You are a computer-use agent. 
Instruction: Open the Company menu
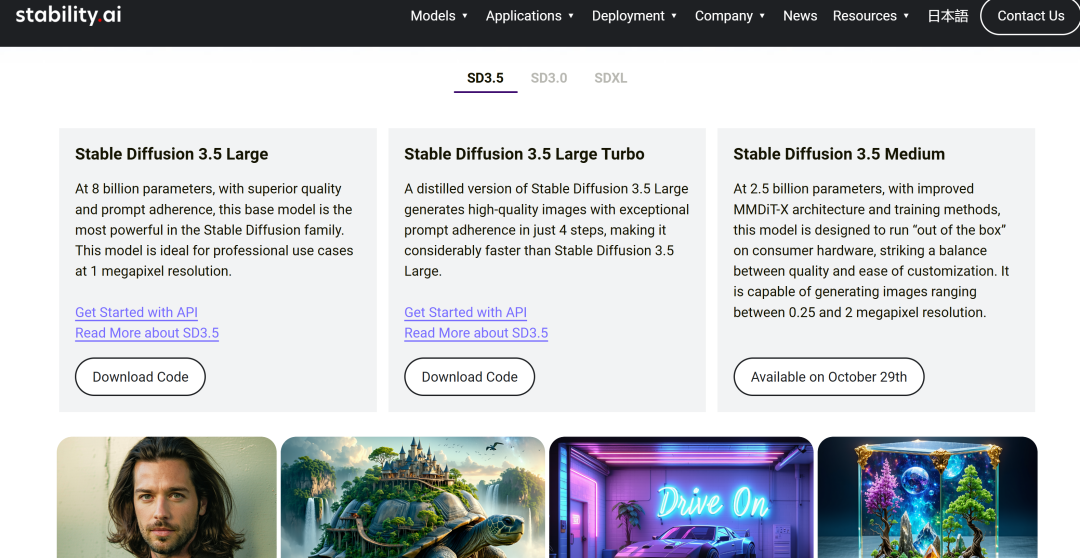[723, 16]
